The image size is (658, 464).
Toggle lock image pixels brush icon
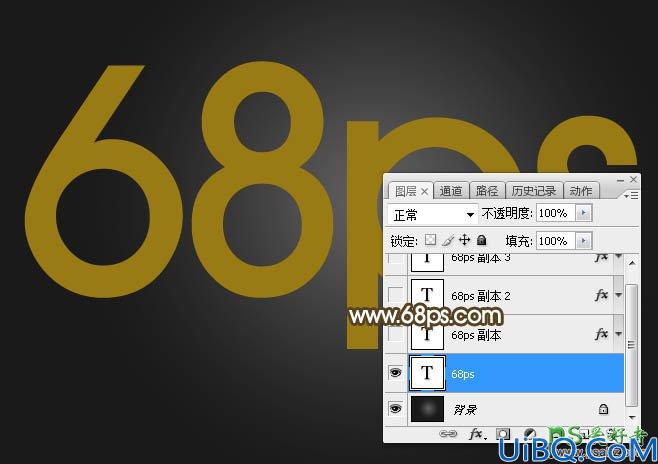448,240
